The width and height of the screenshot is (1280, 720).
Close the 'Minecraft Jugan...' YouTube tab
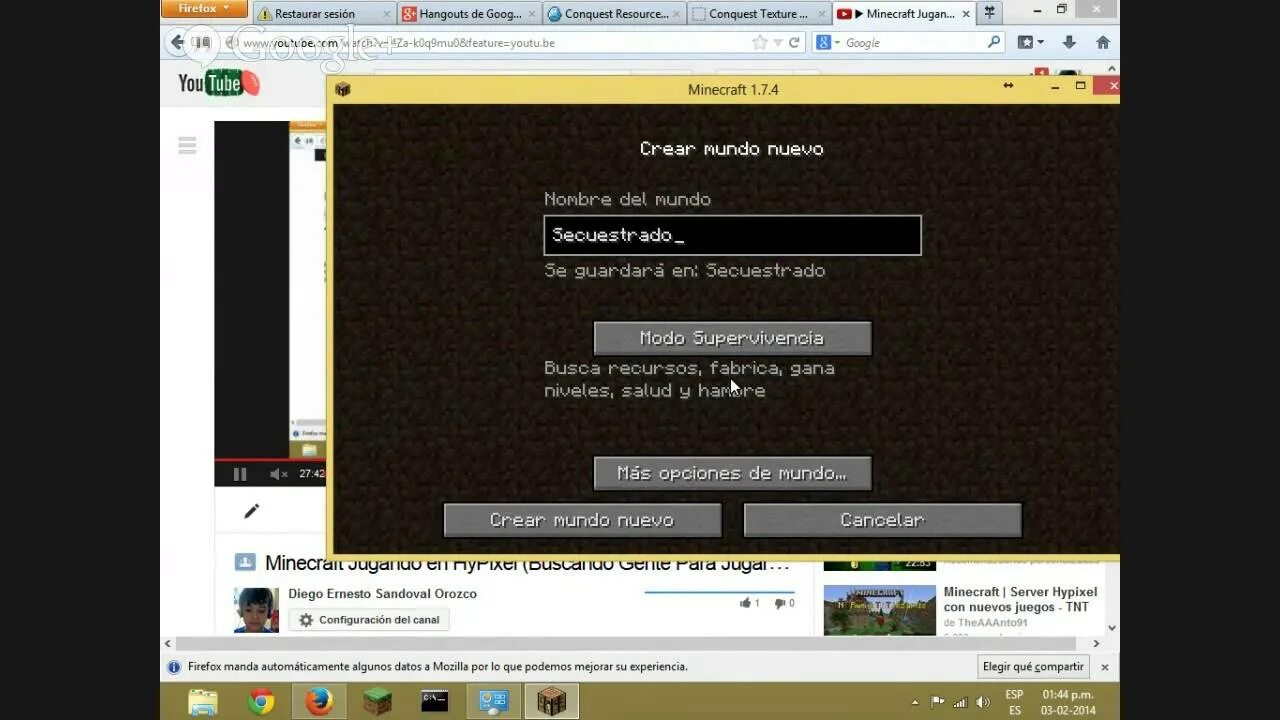[x=965, y=14]
